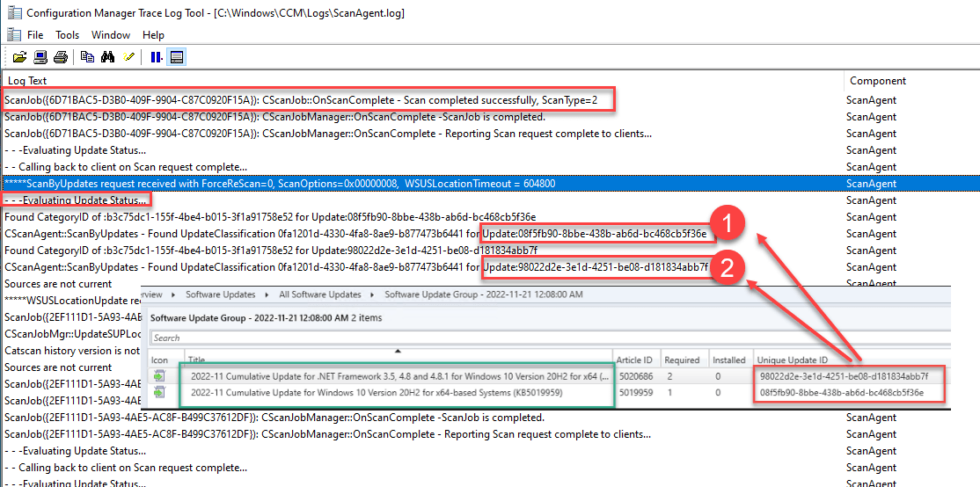Select 'Found CategoryID' line for Update:98022d2e

tap(271, 251)
